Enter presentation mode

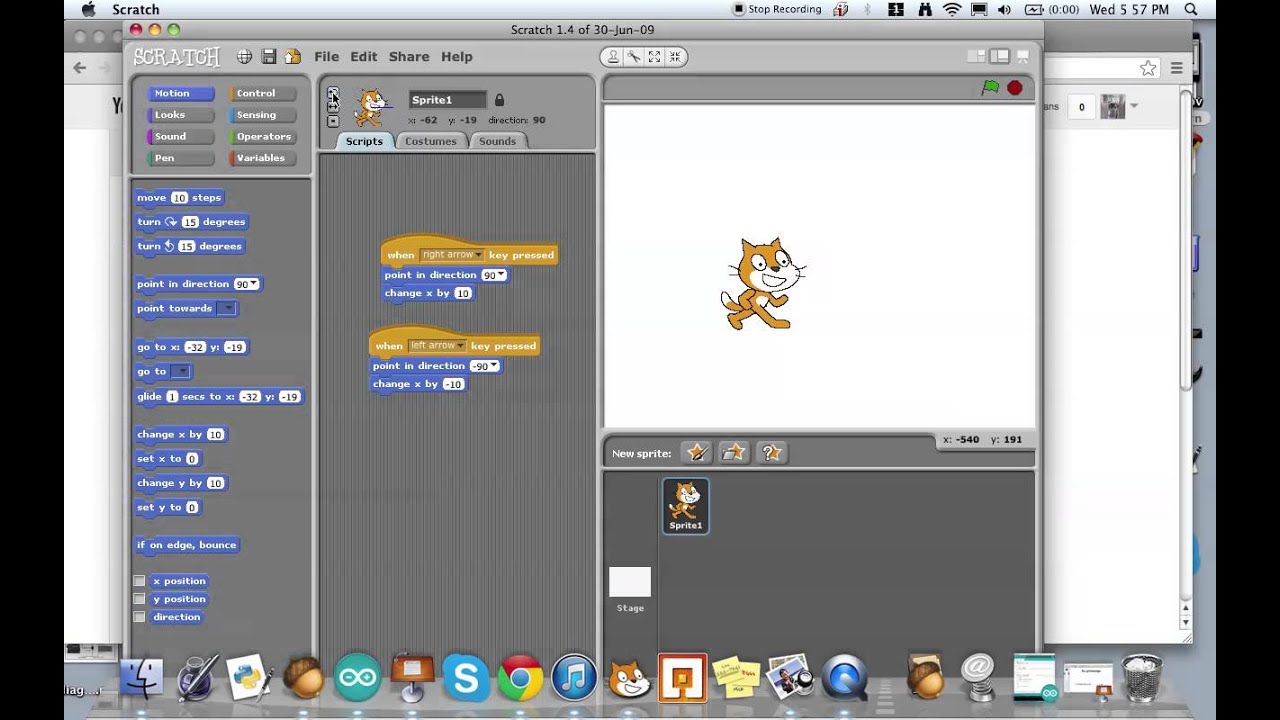tap(1022, 57)
